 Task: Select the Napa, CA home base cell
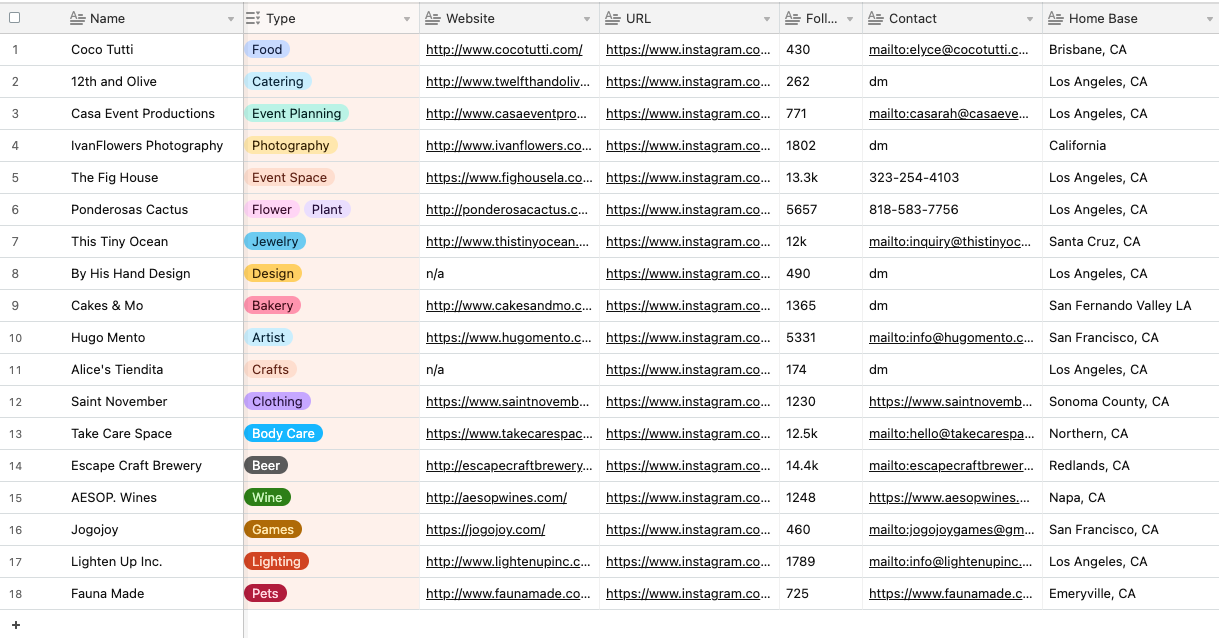point(1131,497)
